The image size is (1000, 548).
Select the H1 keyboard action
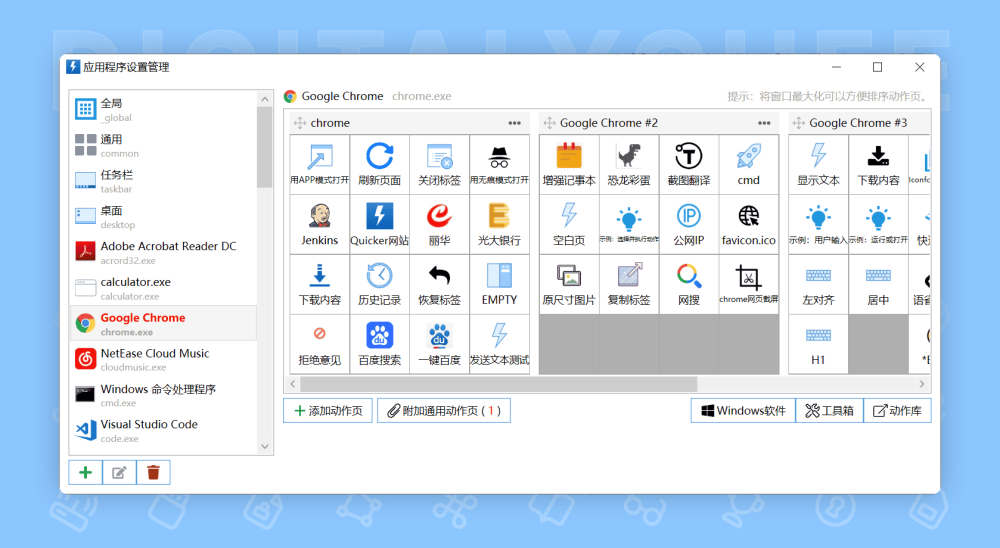tap(818, 344)
